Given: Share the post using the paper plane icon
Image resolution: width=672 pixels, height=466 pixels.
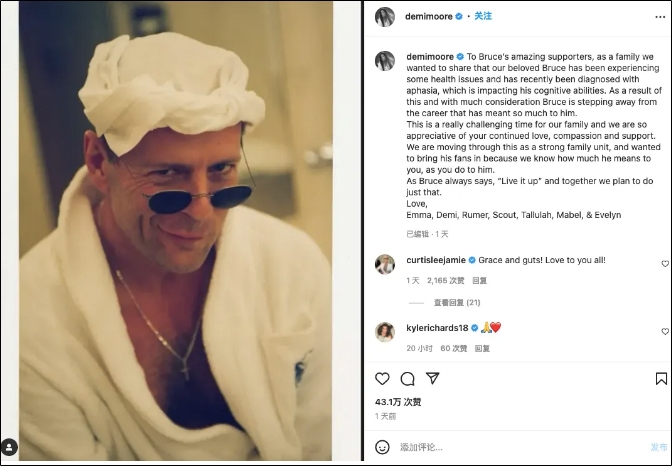Looking at the screenshot, I should tap(432, 378).
